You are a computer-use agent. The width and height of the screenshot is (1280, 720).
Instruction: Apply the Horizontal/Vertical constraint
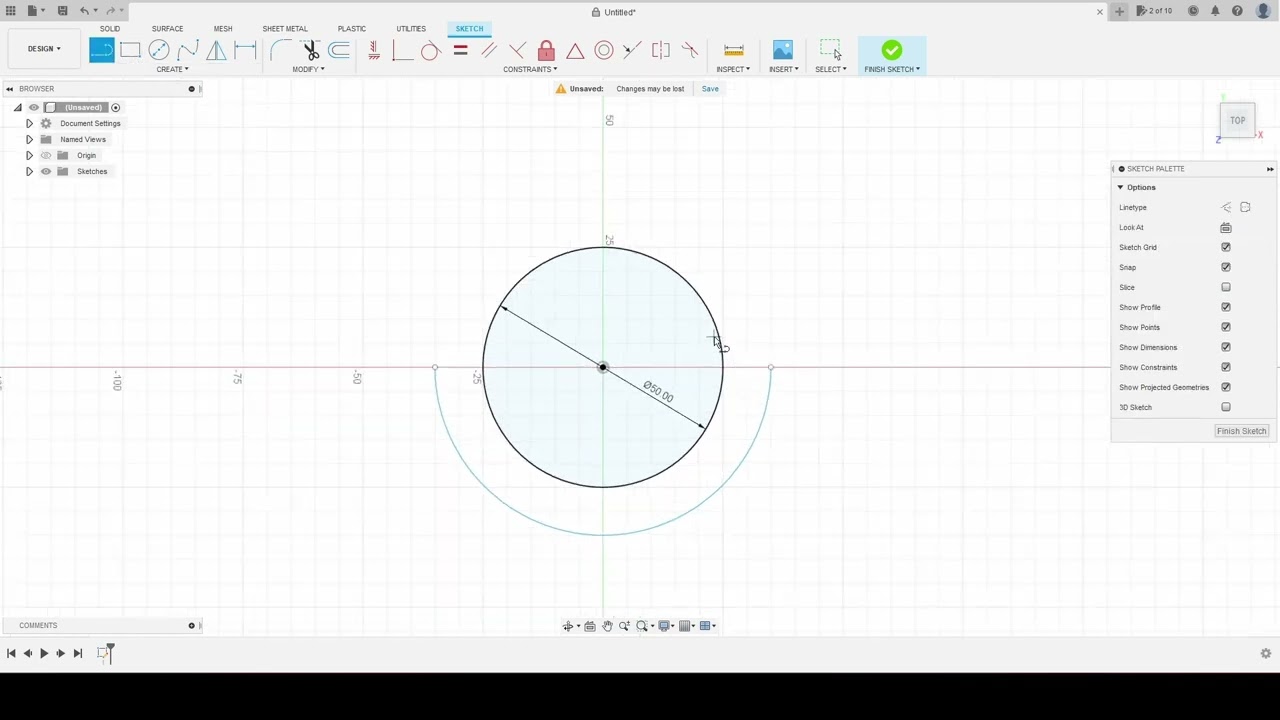(374, 50)
